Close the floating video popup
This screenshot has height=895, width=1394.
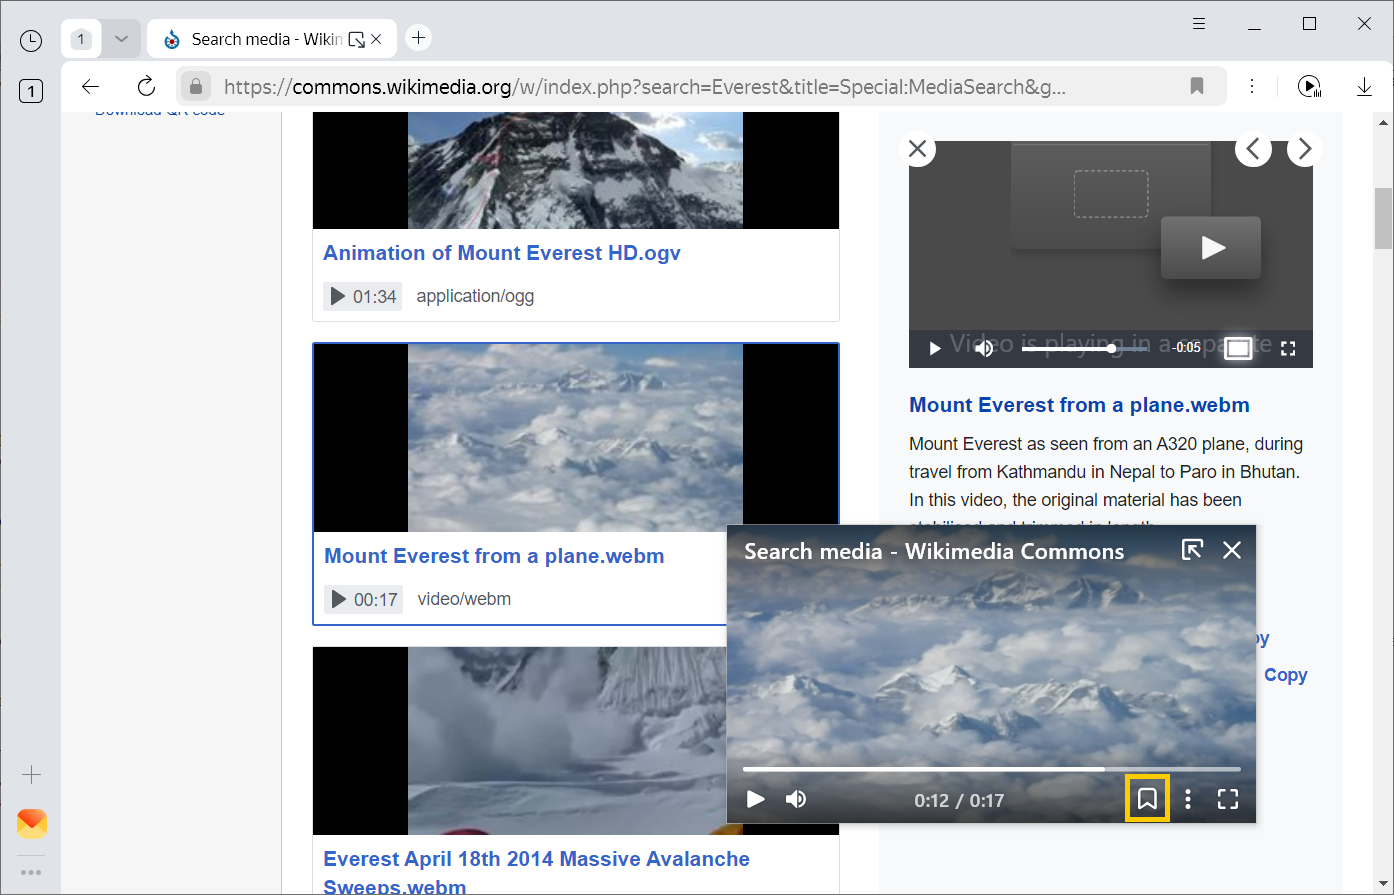point(1232,550)
